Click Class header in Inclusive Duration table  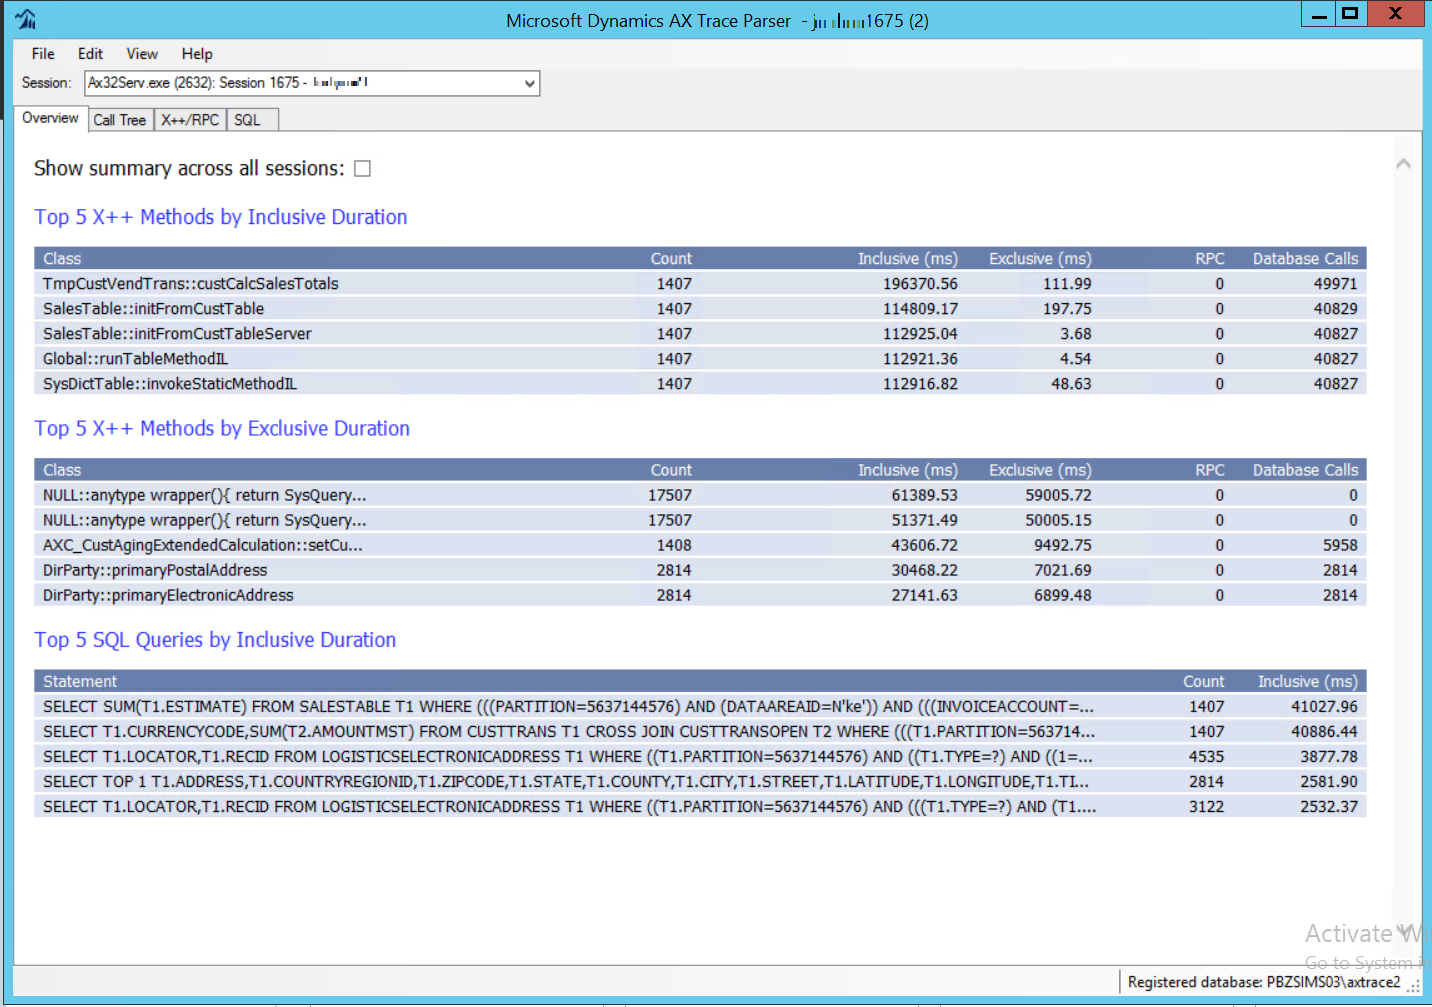[x=62, y=259]
